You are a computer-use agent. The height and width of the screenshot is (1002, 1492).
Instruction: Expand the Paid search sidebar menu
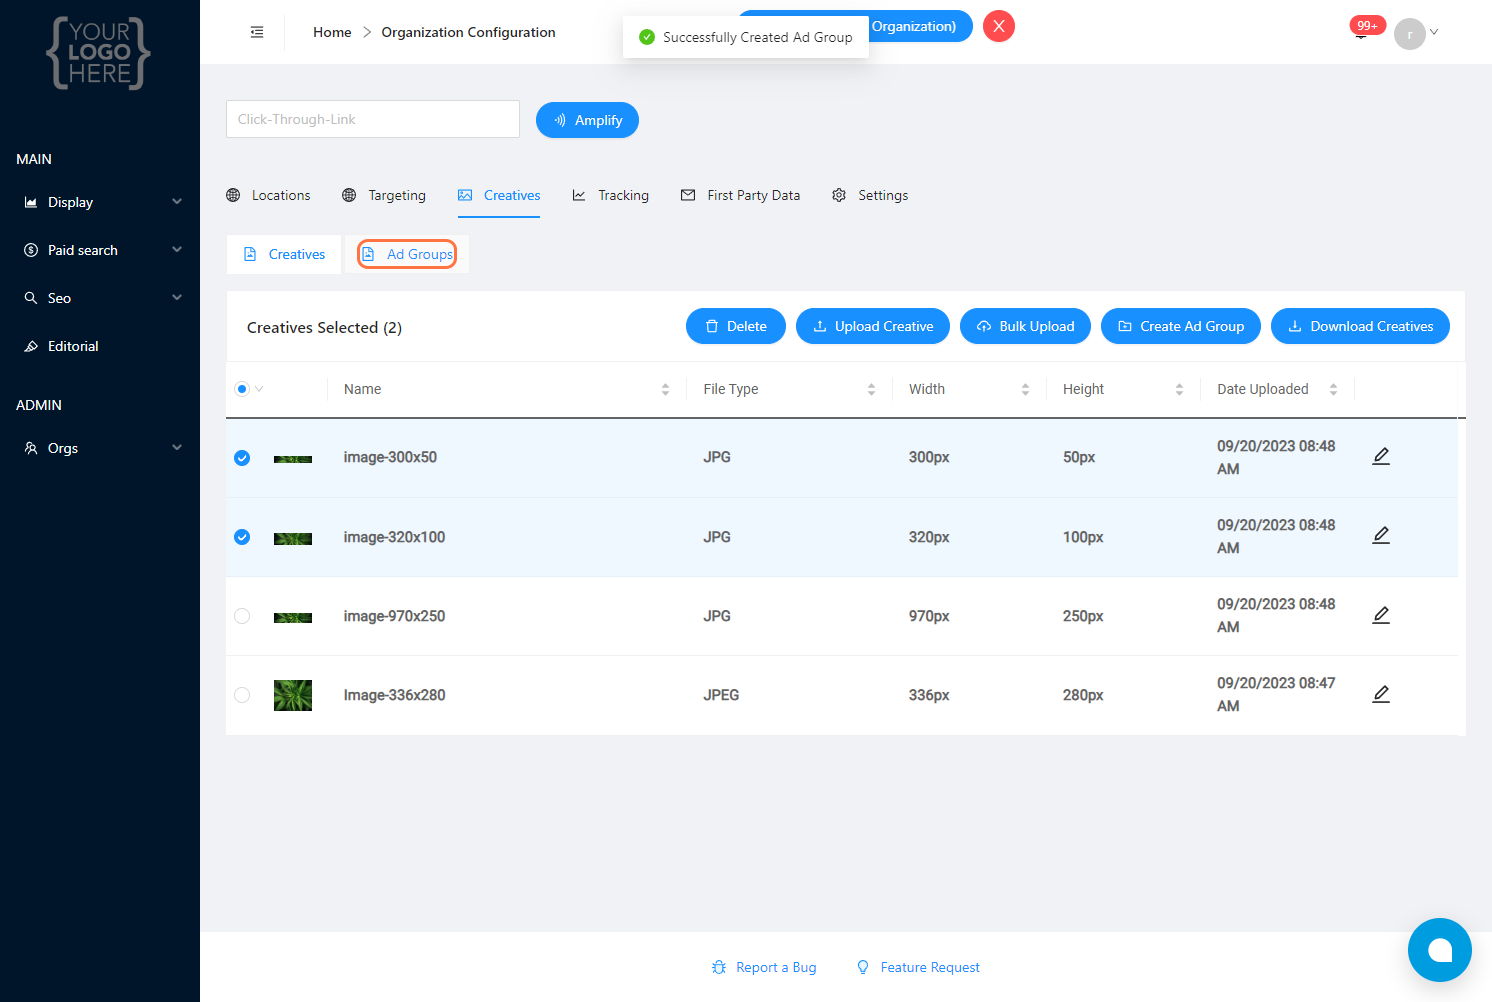pos(100,250)
